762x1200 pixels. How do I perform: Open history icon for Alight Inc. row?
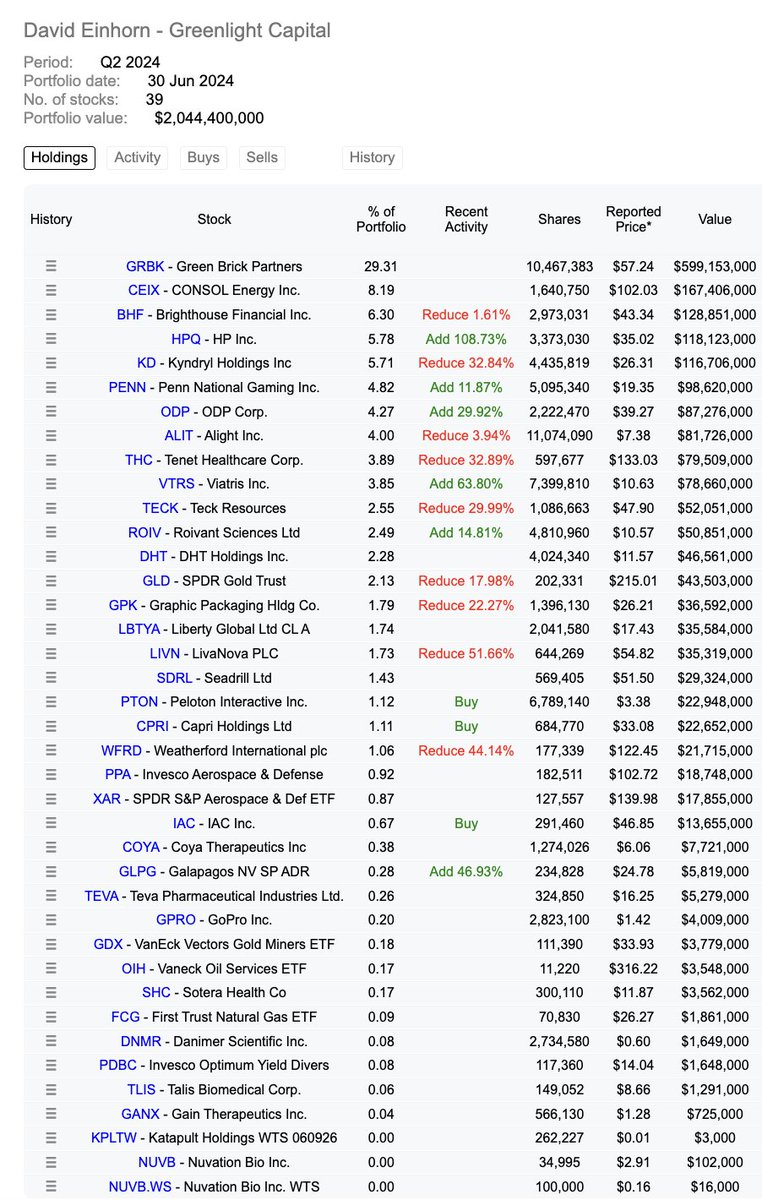pos(51,436)
